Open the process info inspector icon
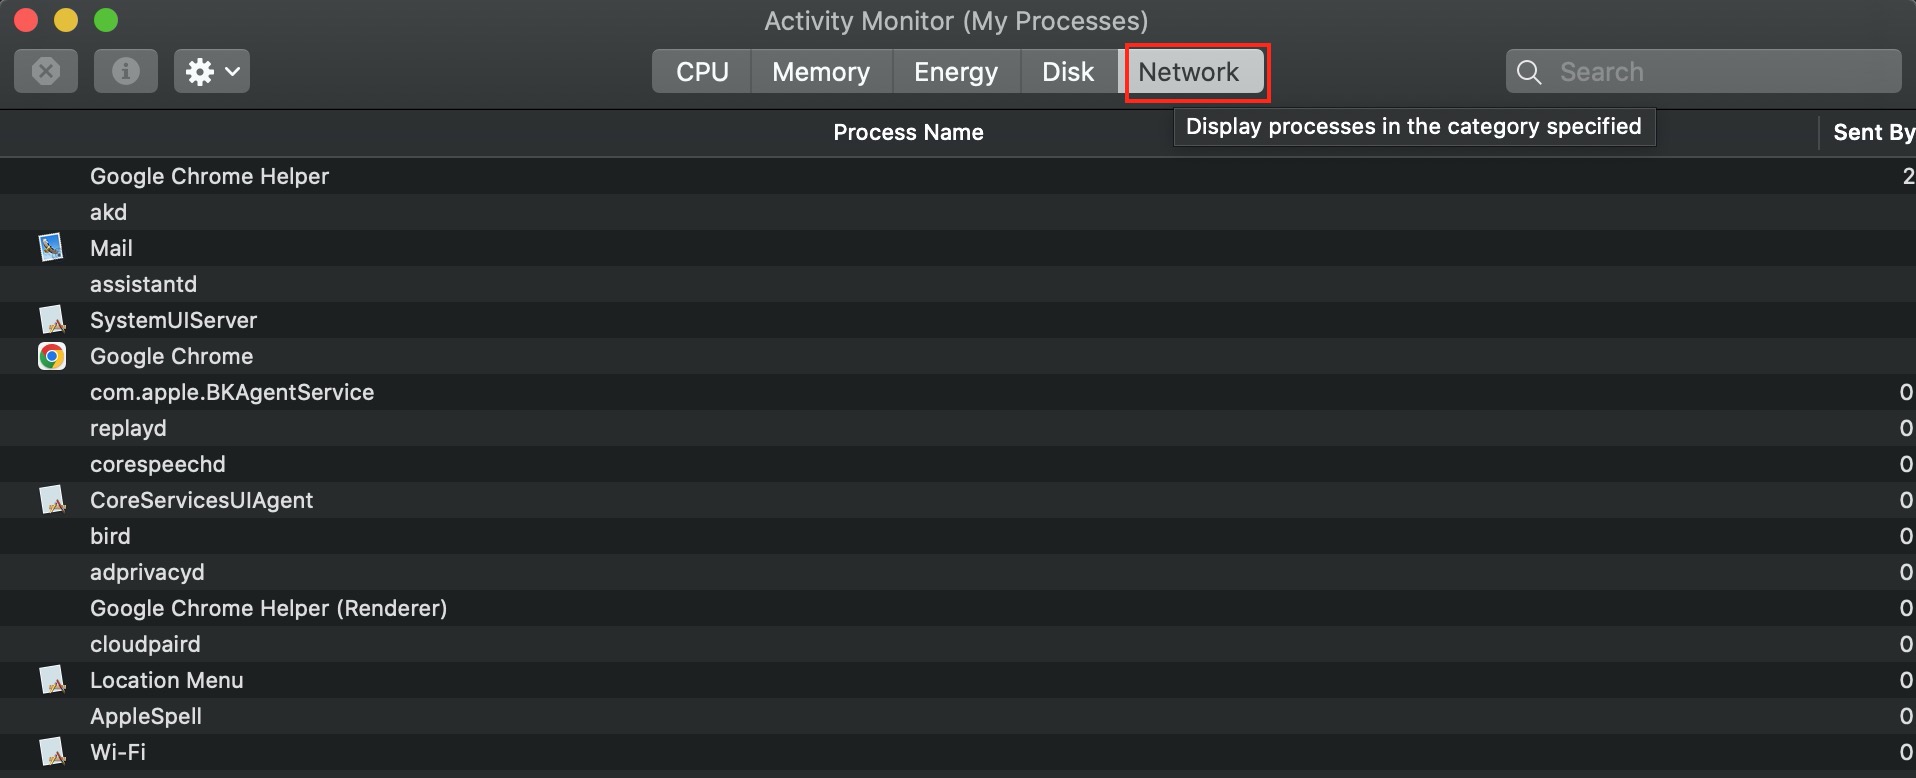The width and height of the screenshot is (1916, 778). click(126, 71)
